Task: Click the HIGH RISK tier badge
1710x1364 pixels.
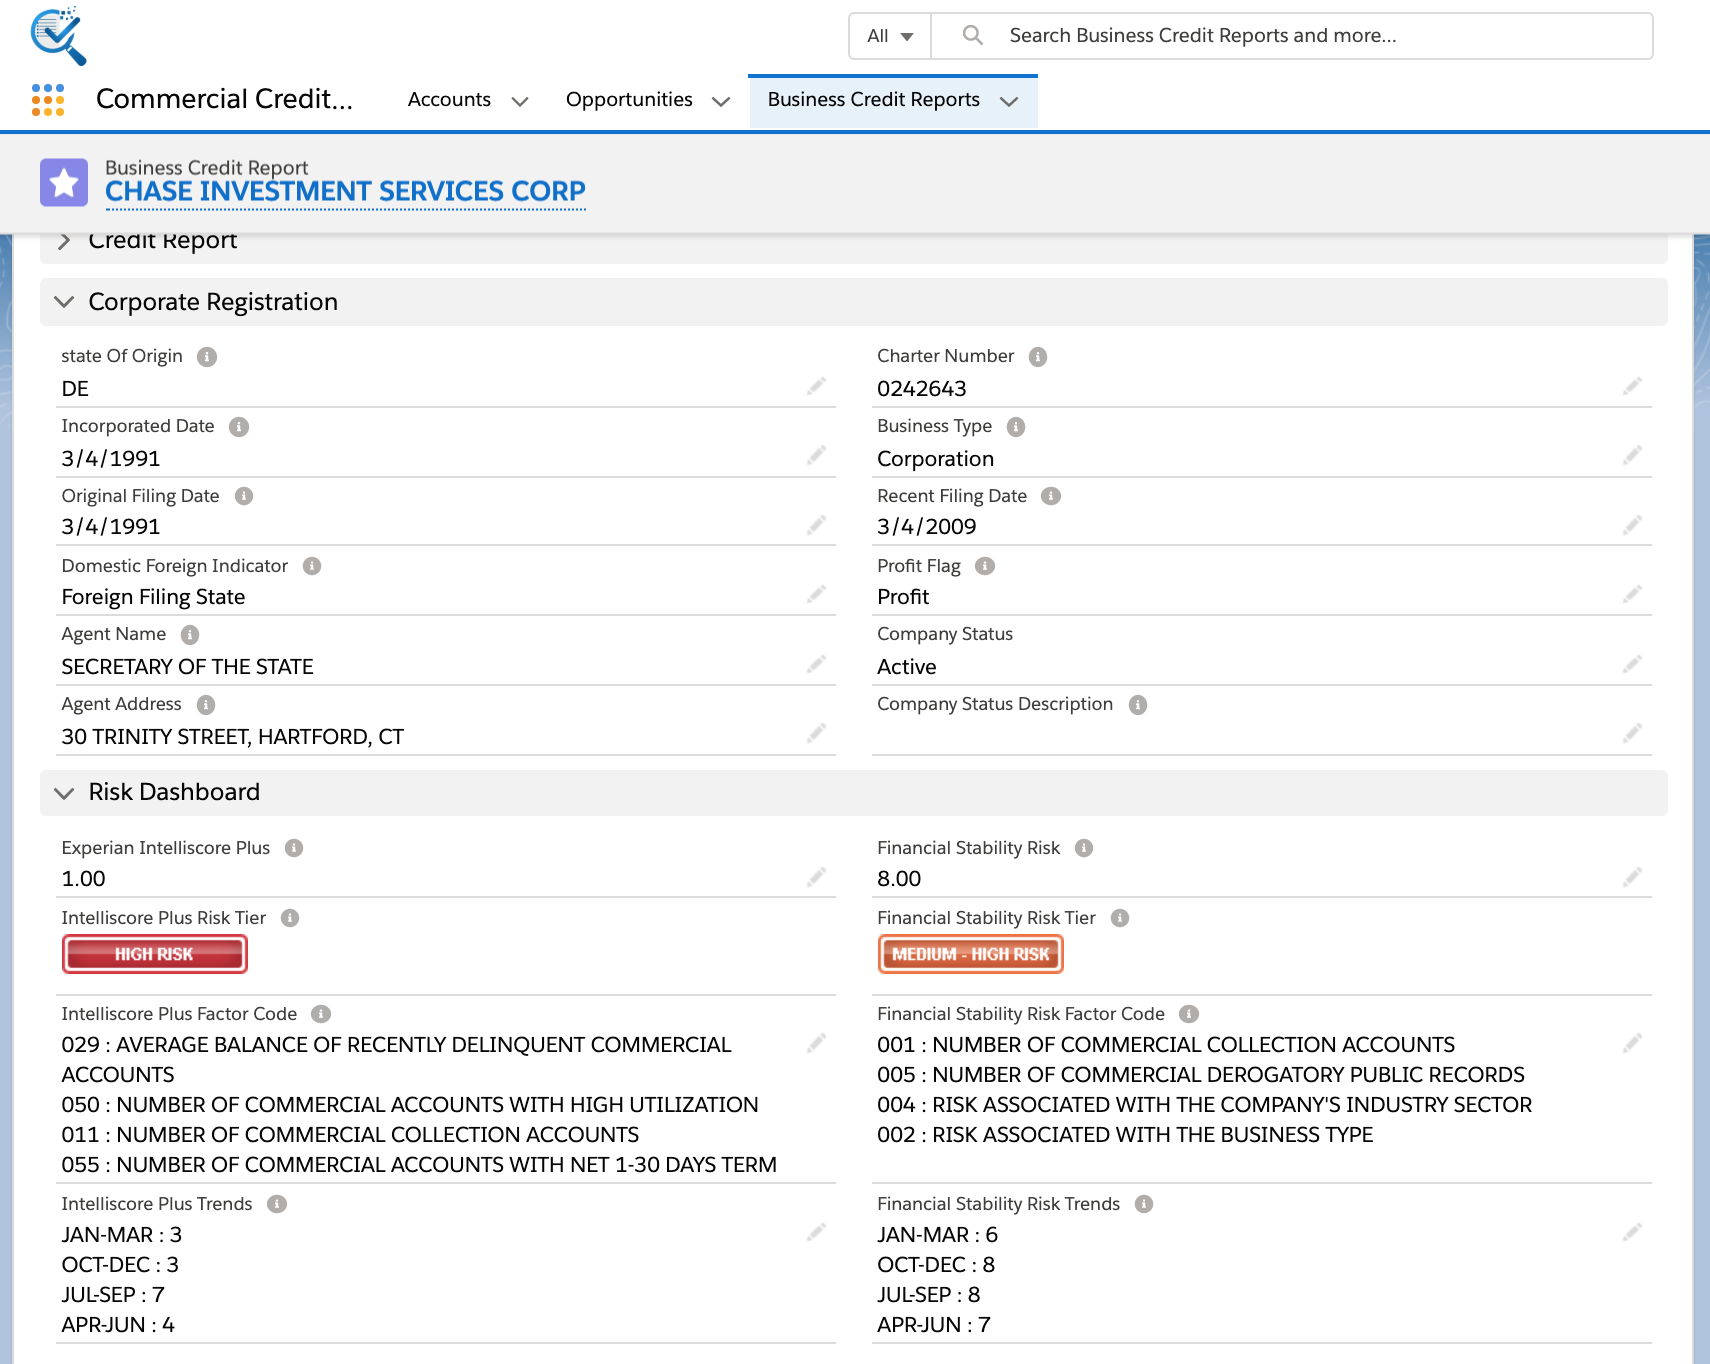Action: (x=154, y=954)
